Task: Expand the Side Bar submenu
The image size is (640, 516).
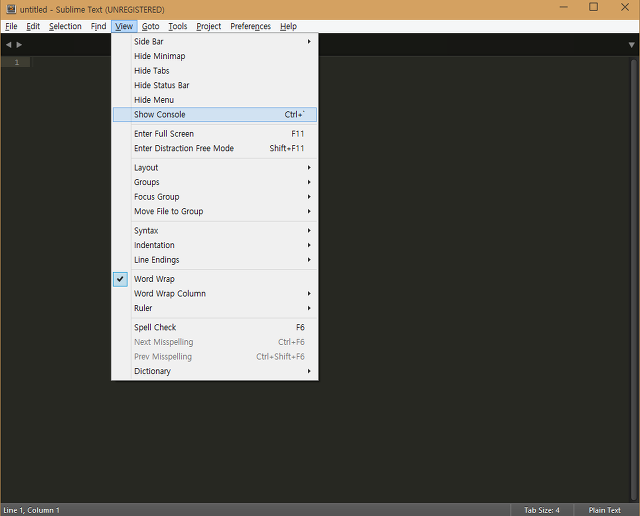Action: click(215, 42)
